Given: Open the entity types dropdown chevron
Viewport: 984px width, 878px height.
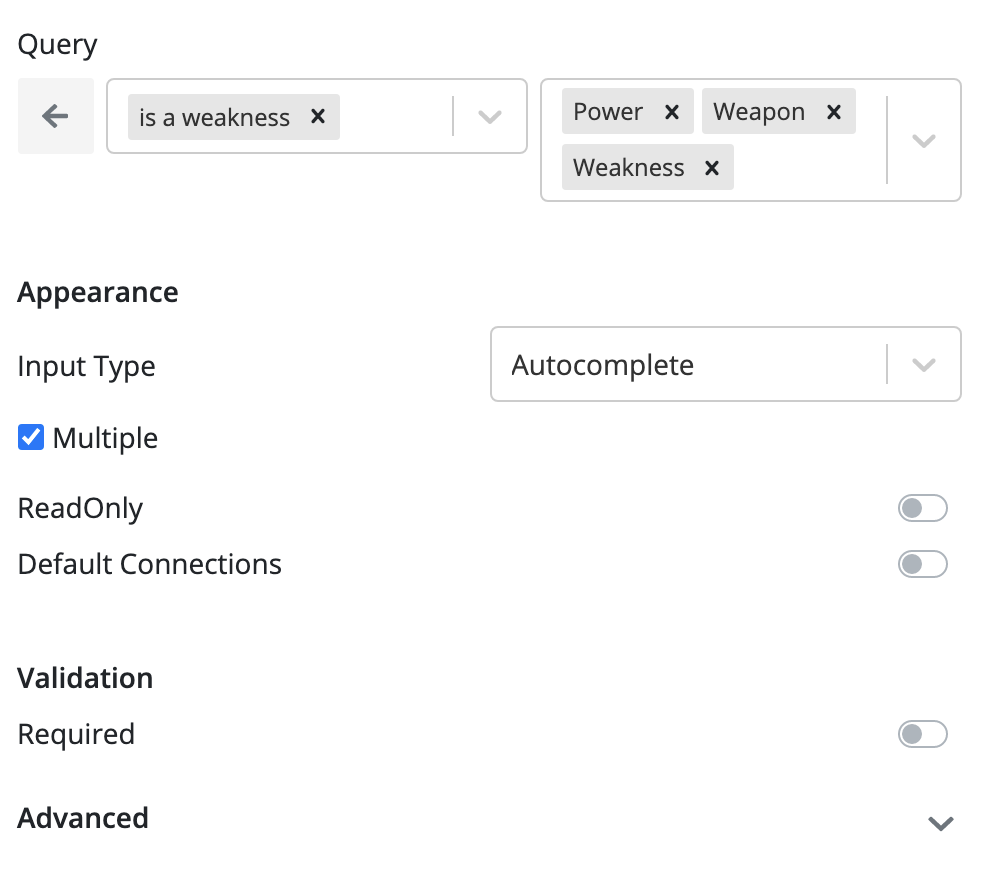Looking at the screenshot, I should tap(923, 141).
